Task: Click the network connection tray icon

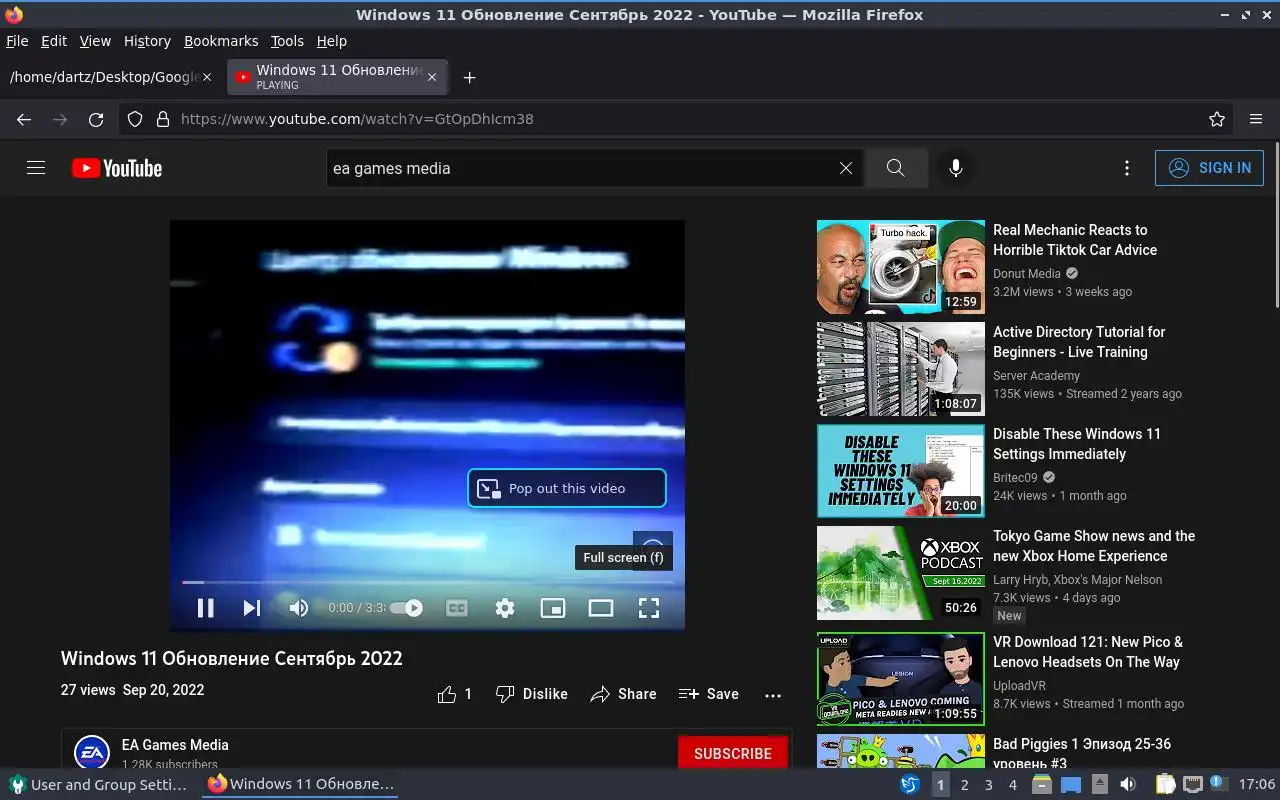Action: coord(1192,785)
